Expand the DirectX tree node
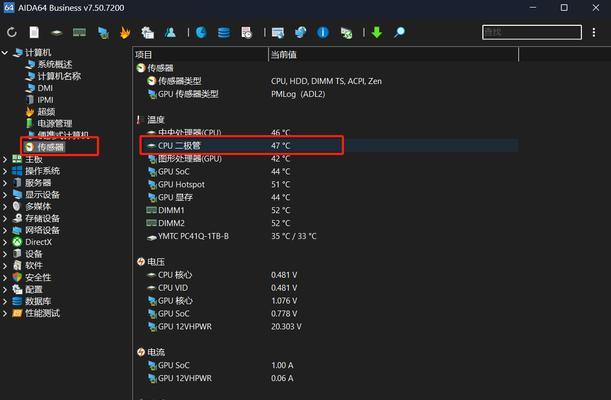This screenshot has height=400, width=611. point(5,242)
